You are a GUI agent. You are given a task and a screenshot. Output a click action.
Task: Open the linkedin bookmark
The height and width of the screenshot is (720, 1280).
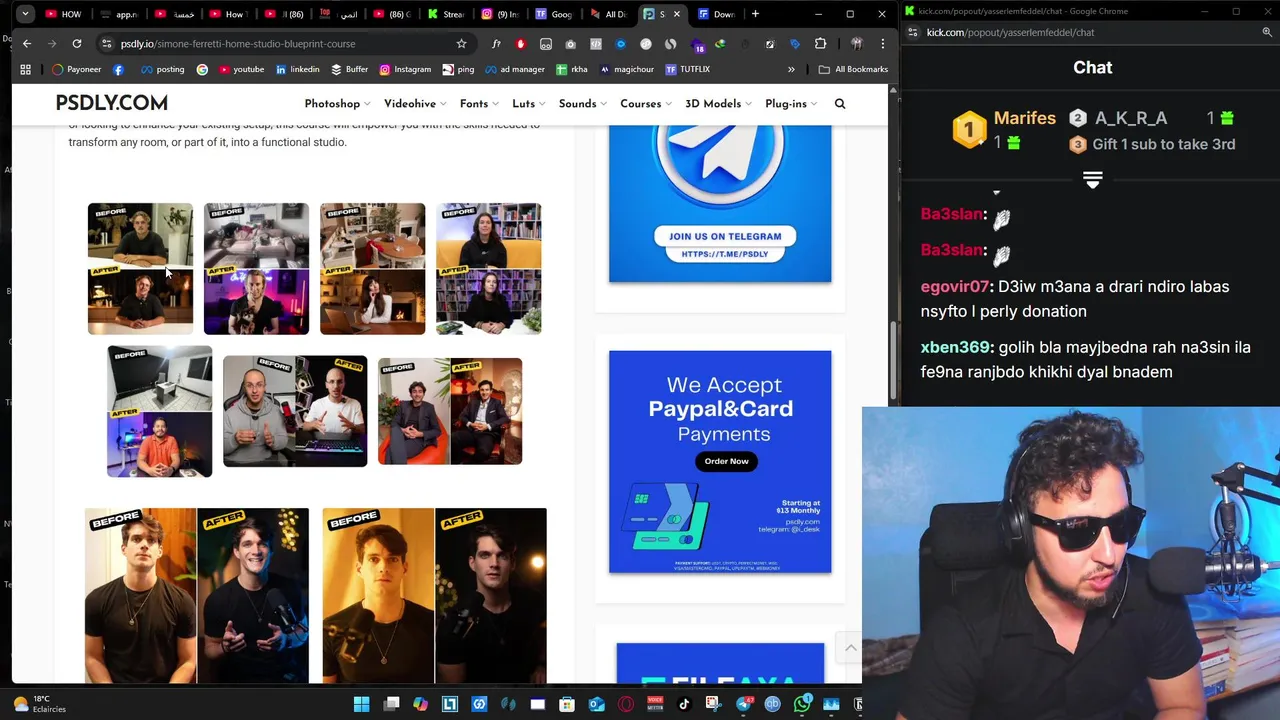click(297, 69)
